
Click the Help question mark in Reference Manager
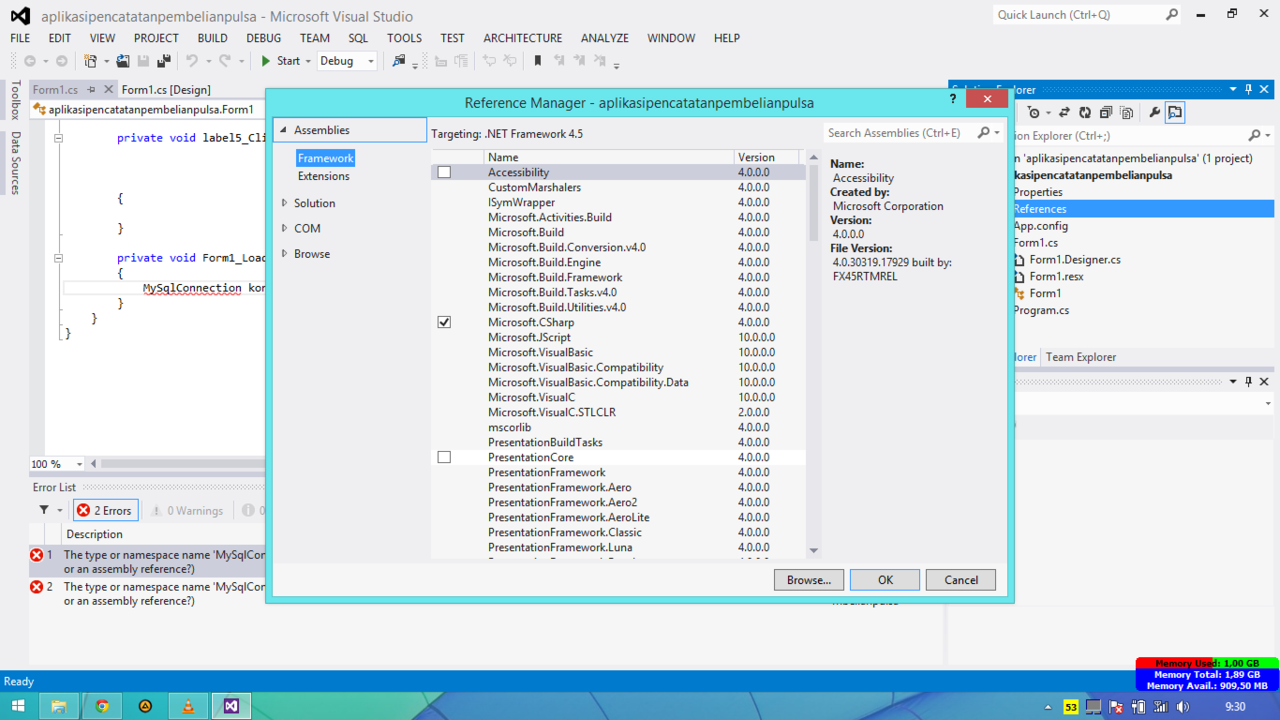pos(952,99)
